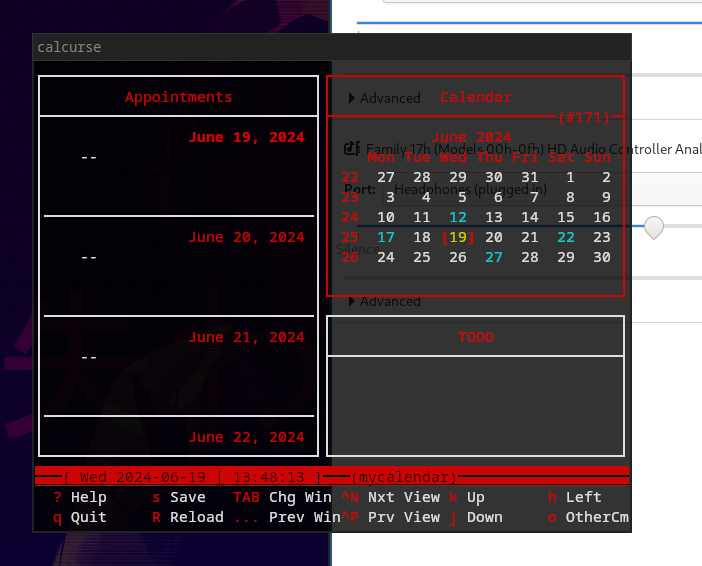Select the June 20, 2024 appointment heading
This screenshot has width=702, height=566.
pos(246,237)
